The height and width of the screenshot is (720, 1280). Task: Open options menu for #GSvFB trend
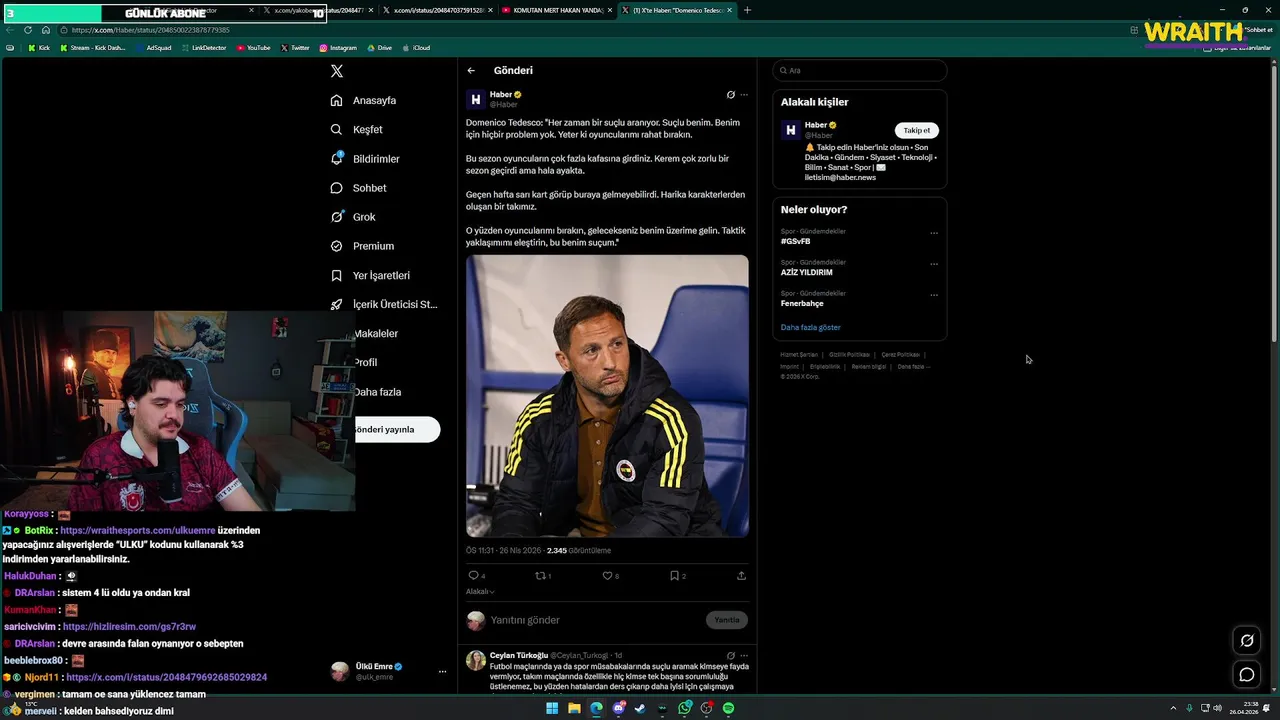point(934,233)
